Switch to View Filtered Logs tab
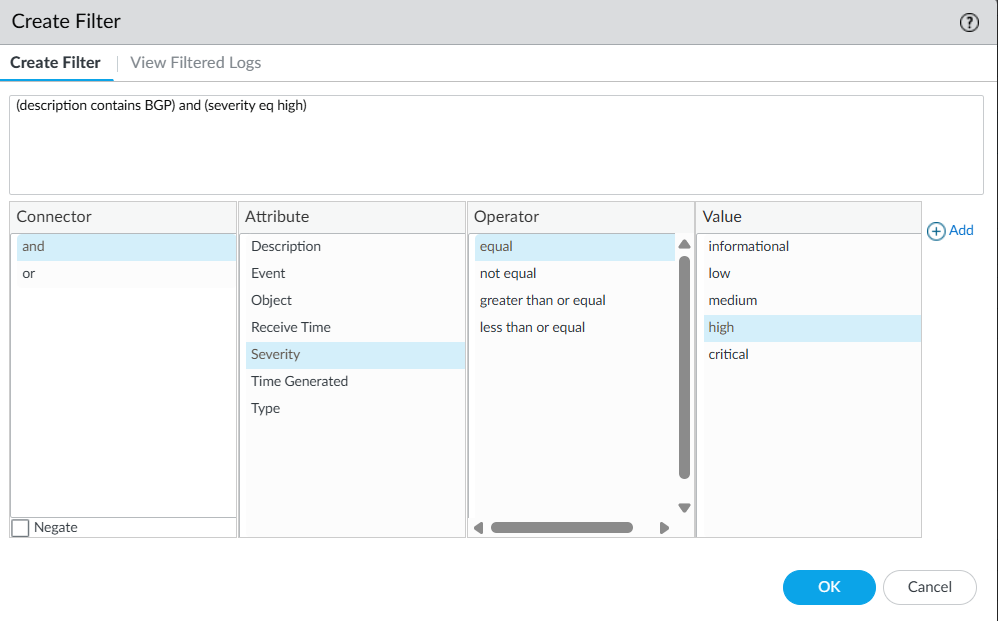Screen dimensions: 998x621 pyautogui.click(x=195, y=62)
